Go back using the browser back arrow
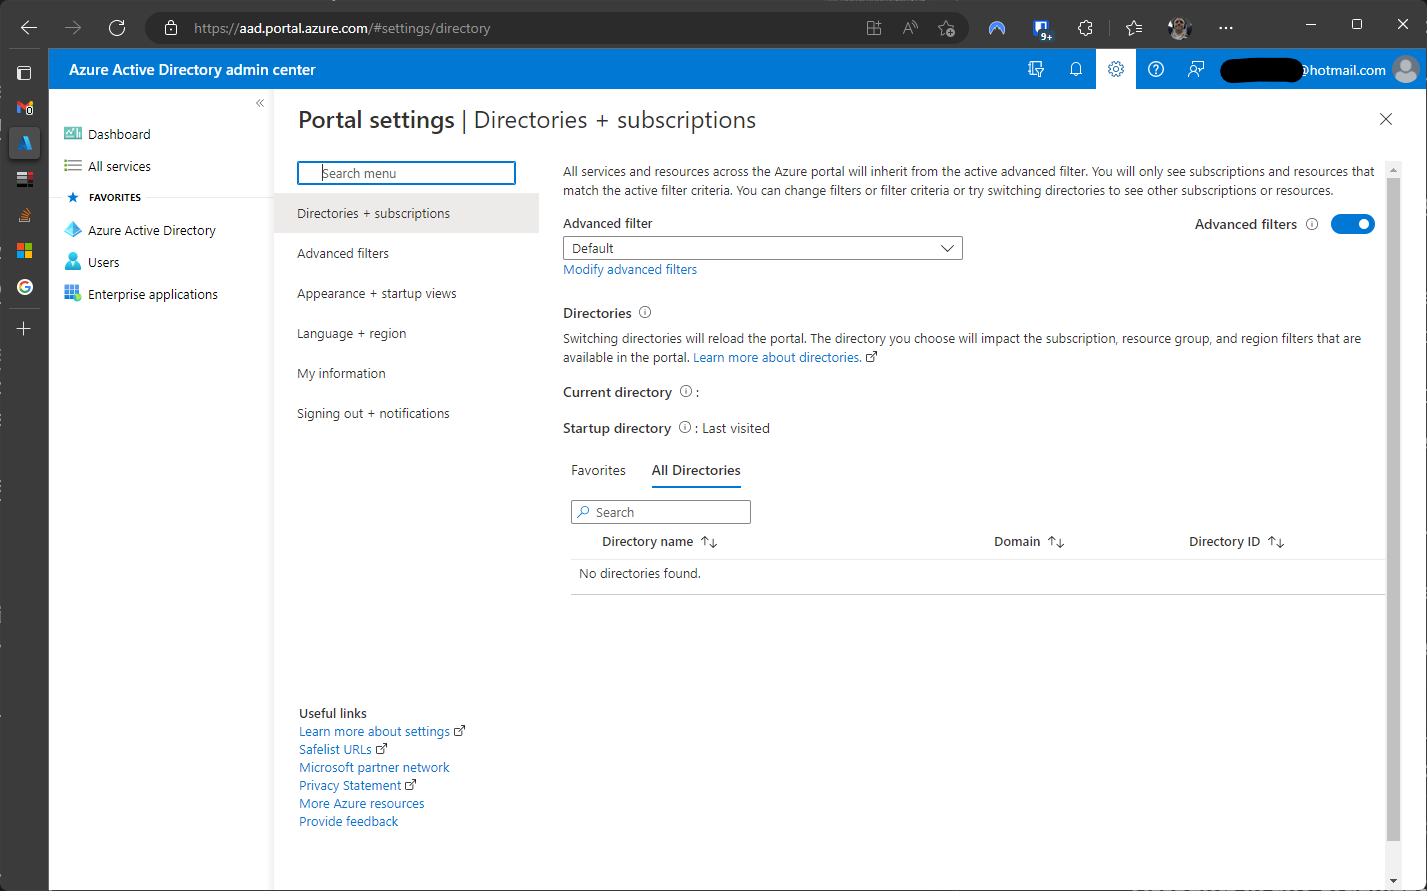Image resolution: width=1427 pixels, height=891 pixels. (x=29, y=28)
